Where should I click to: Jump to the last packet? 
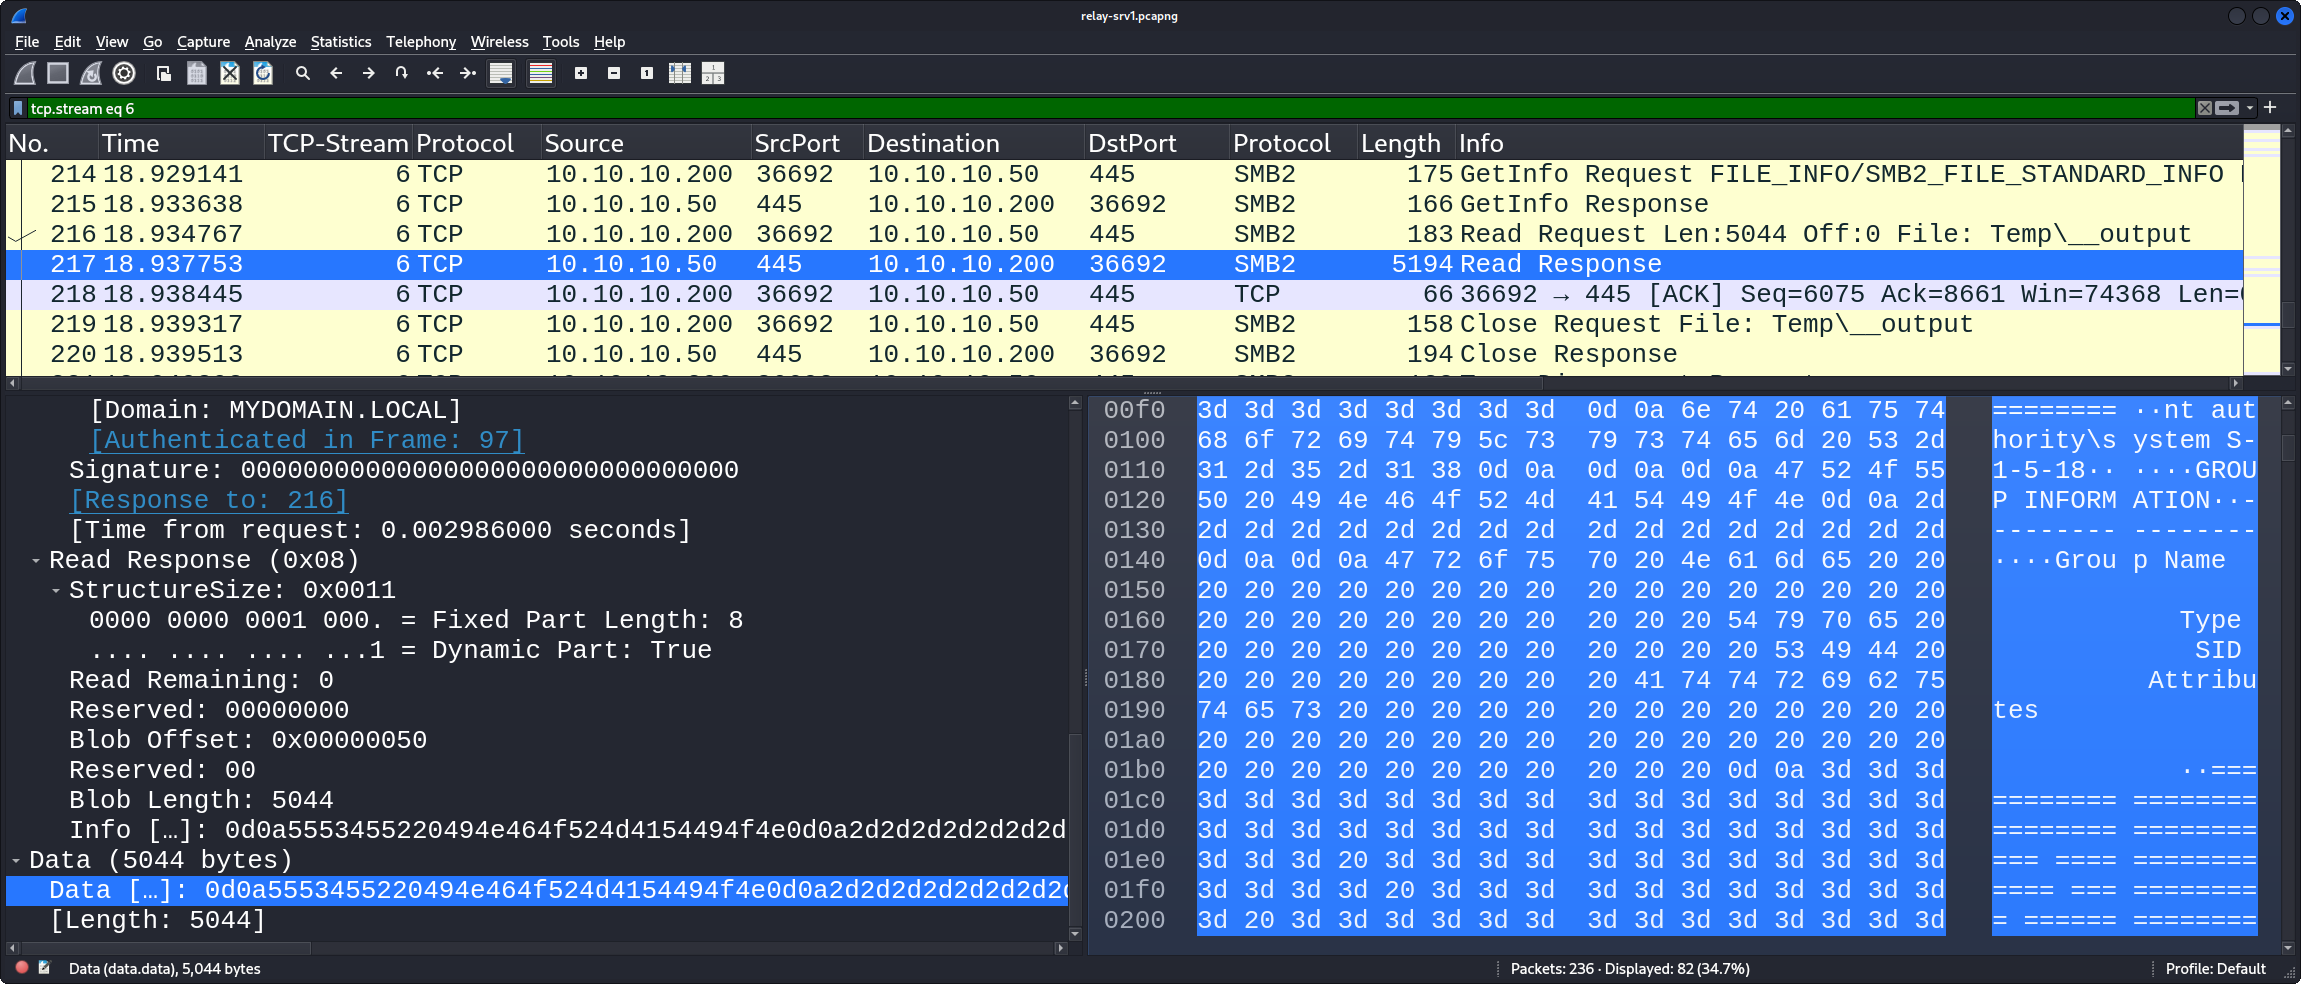click(468, 73)
